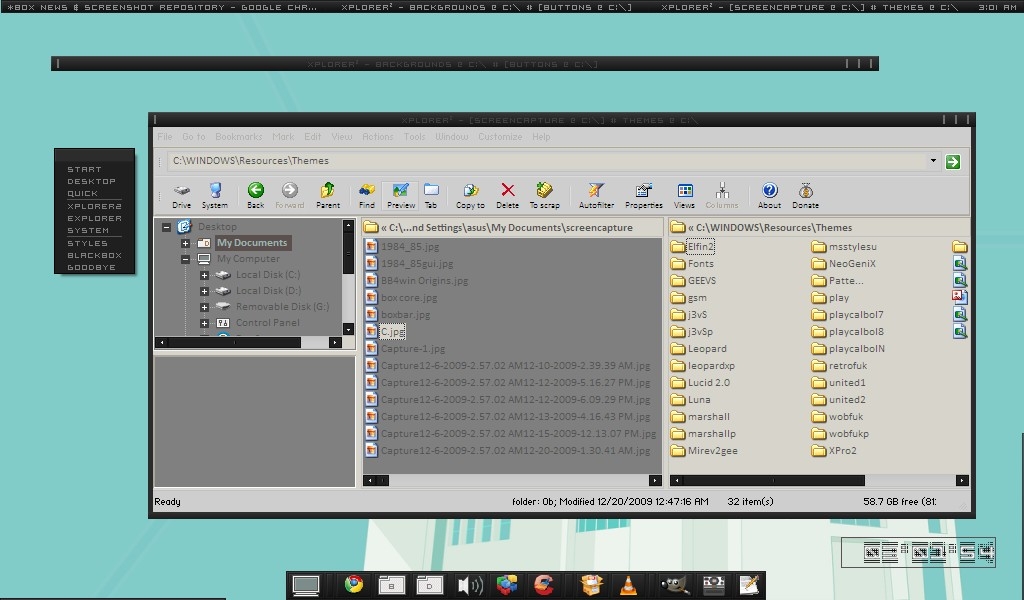1024x600 pixels.
Task: Open the D folder dock icon
Action: (429, 585)
